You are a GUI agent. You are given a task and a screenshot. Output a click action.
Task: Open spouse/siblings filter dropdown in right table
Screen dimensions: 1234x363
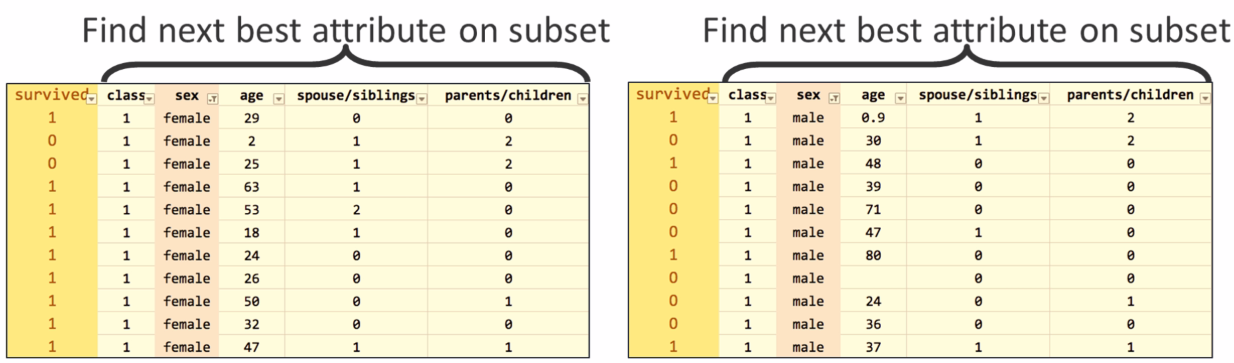pyautogui.click(x=1044, y=98)
